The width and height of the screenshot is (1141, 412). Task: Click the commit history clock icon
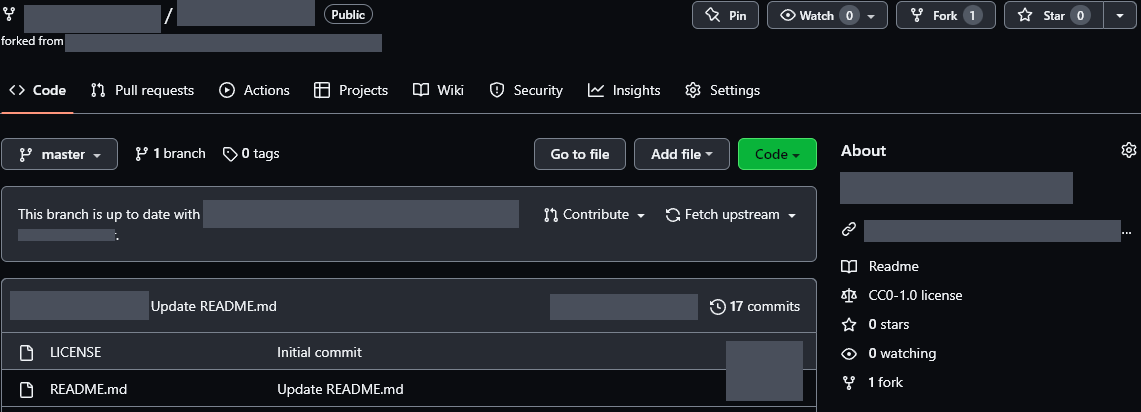717,306
